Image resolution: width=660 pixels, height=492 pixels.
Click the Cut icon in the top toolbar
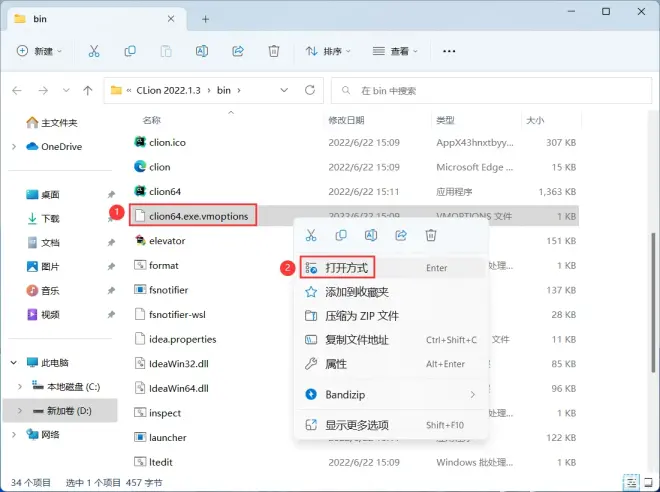tap(94, 51)
